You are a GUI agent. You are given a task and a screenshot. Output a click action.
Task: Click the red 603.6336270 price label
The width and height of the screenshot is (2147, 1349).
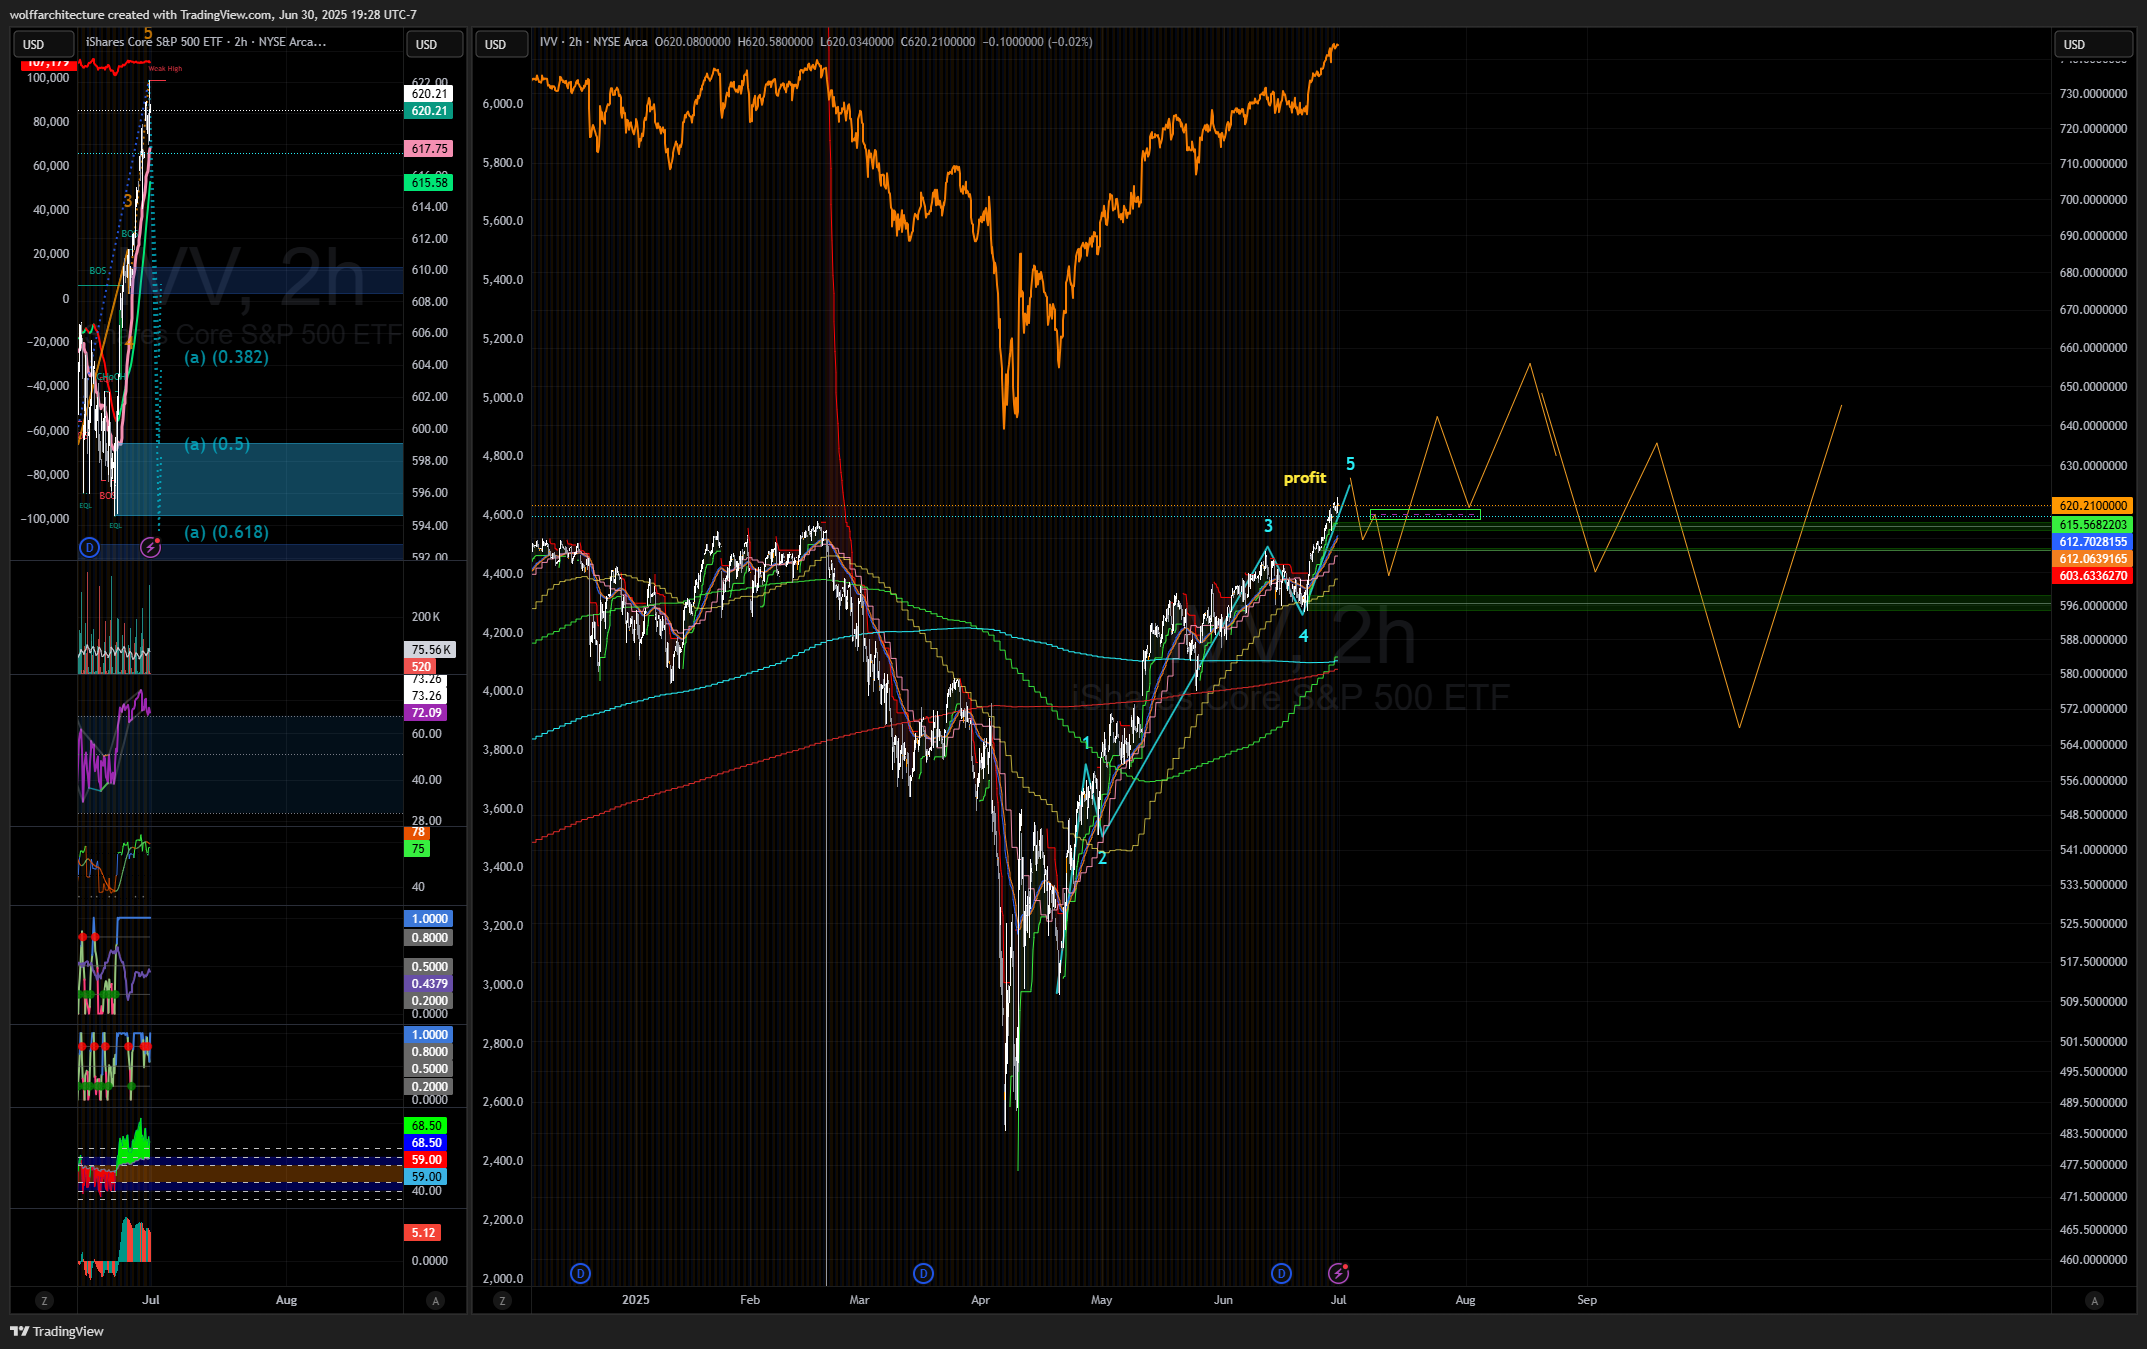coord(2093,576)
